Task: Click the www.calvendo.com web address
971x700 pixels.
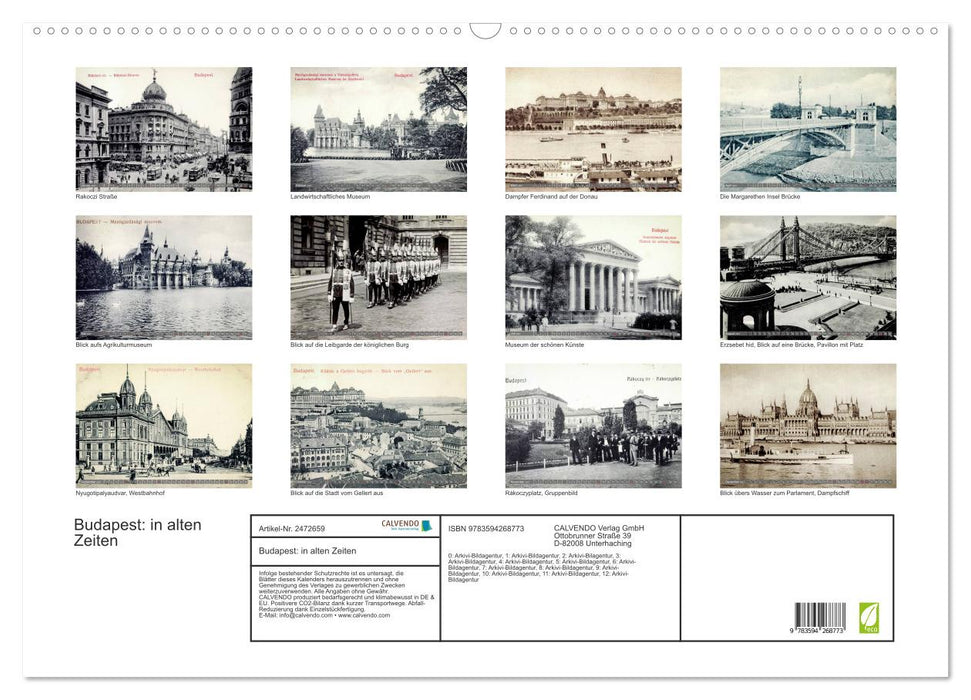Action: 364,615
